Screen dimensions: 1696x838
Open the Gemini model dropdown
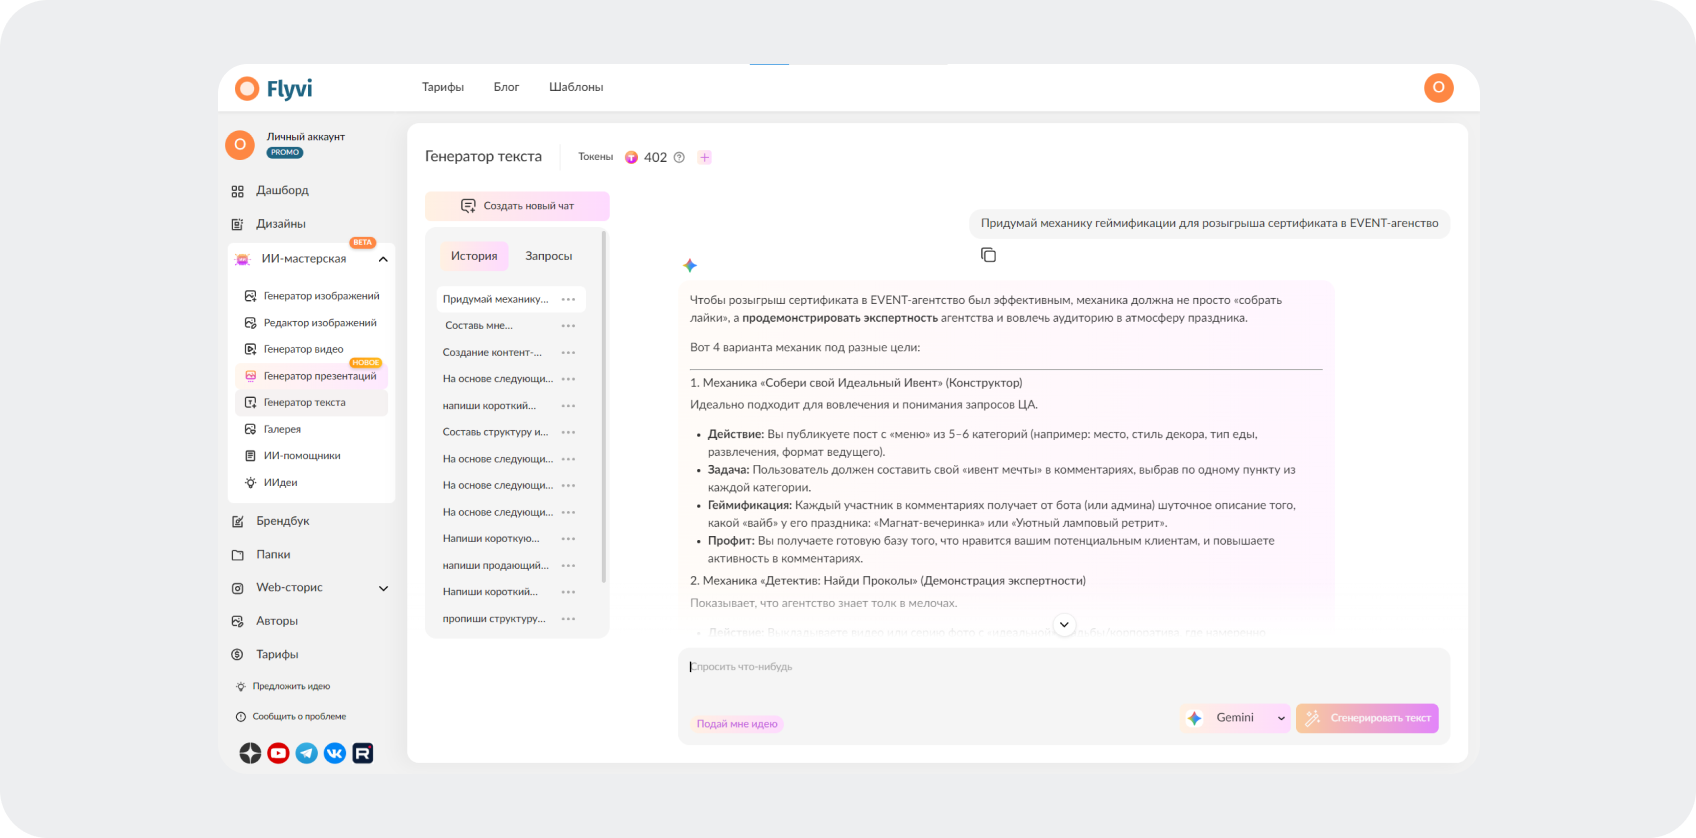pos(1236,718)
